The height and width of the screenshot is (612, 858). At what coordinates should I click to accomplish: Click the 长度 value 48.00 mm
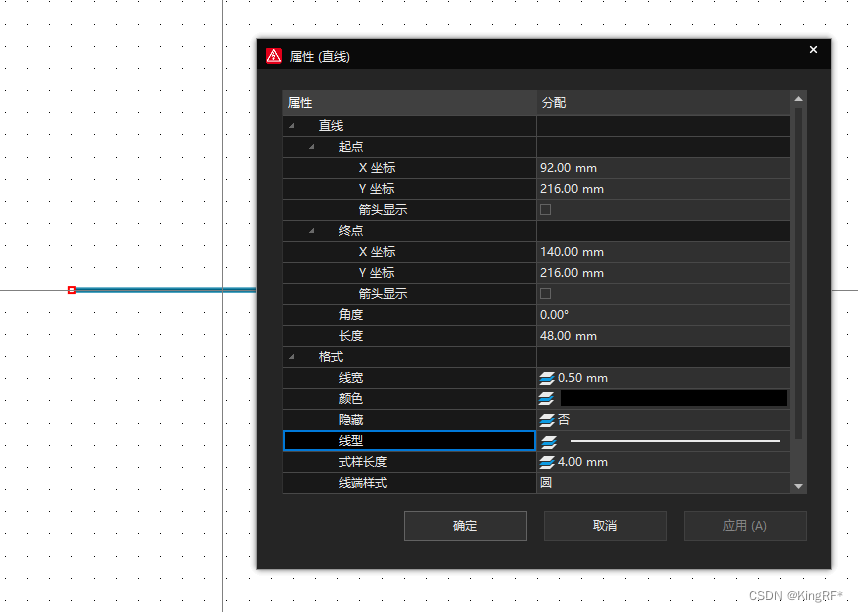tap(663, 336)
